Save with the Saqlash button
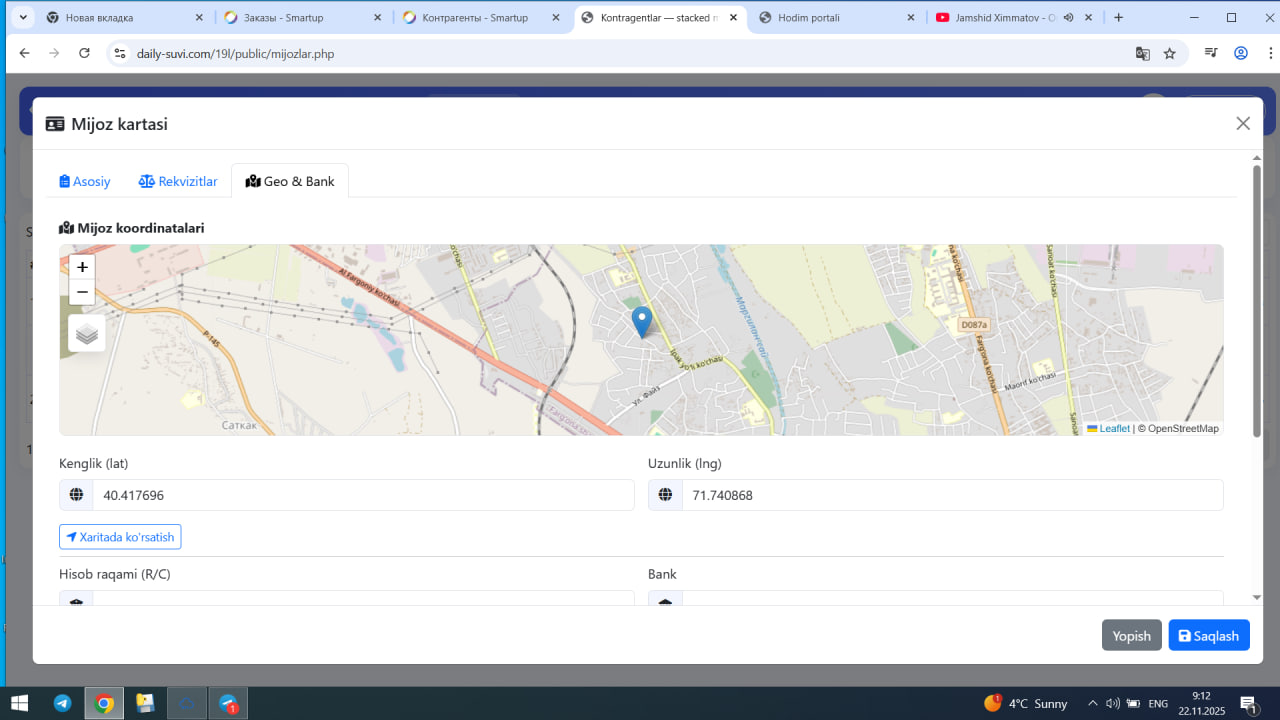The width and height of the screenshot is (1280, 720). tap(1208, 636)
